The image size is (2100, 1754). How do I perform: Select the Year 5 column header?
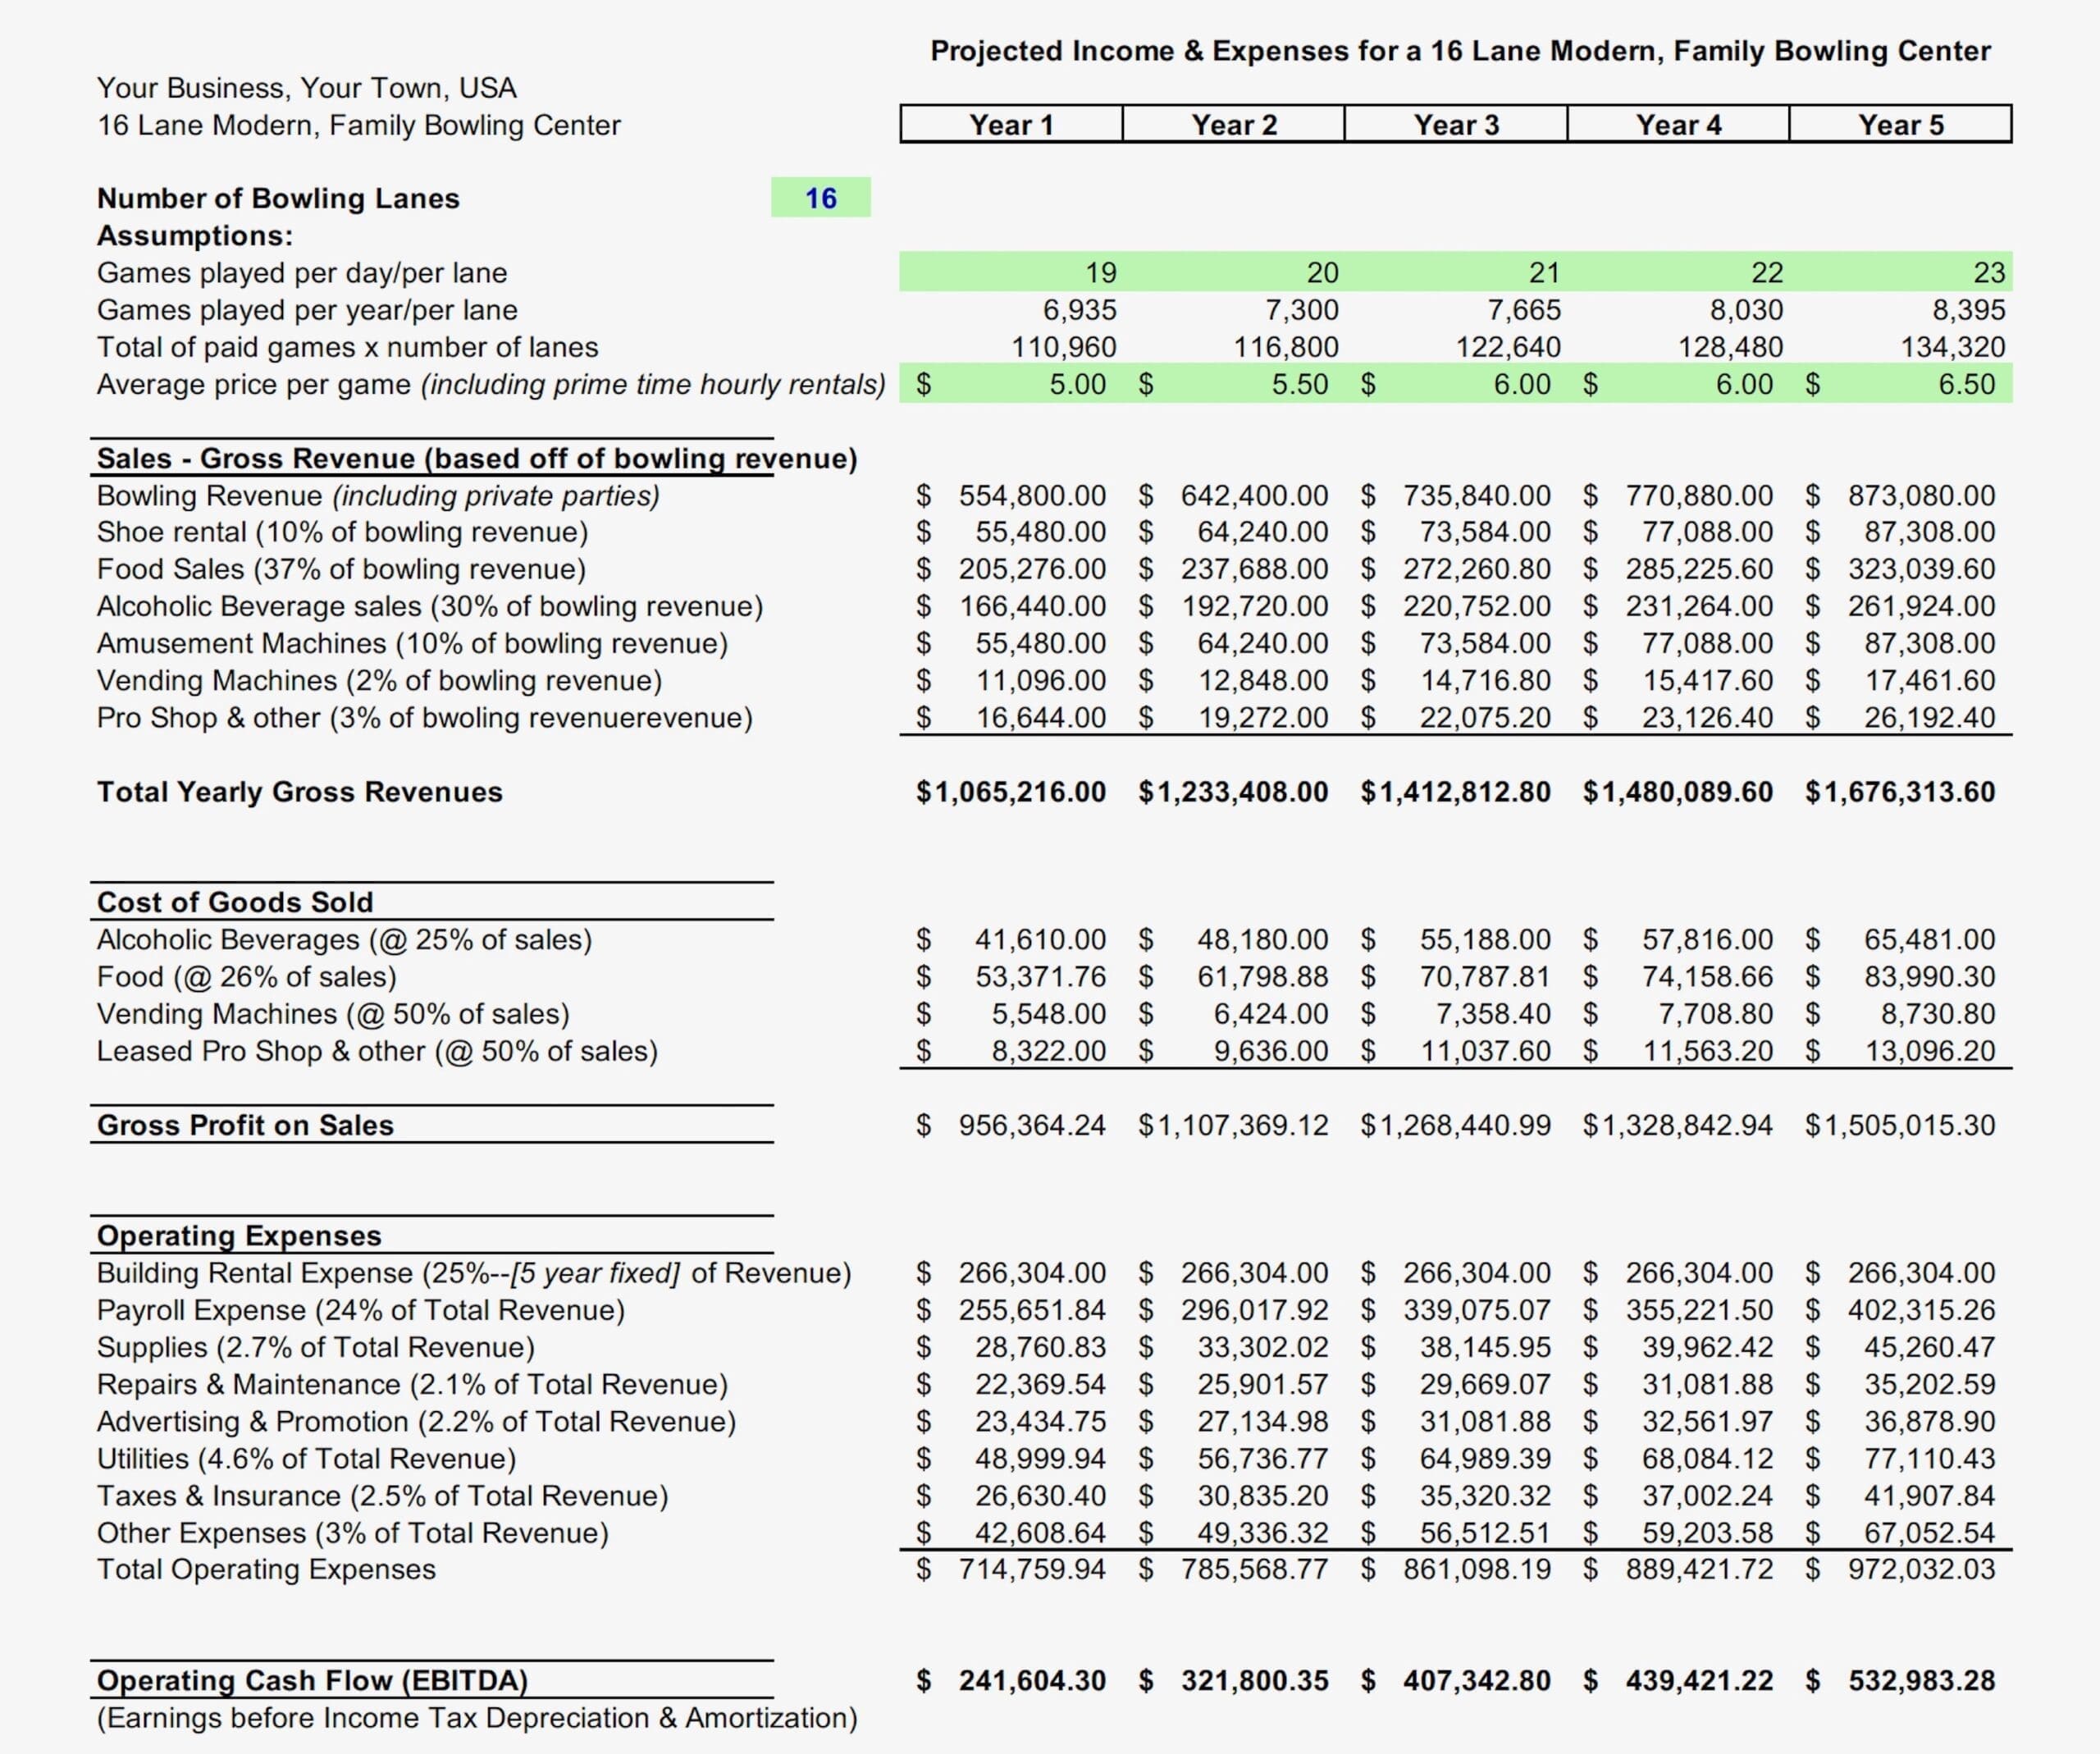tap(1900, 124)
